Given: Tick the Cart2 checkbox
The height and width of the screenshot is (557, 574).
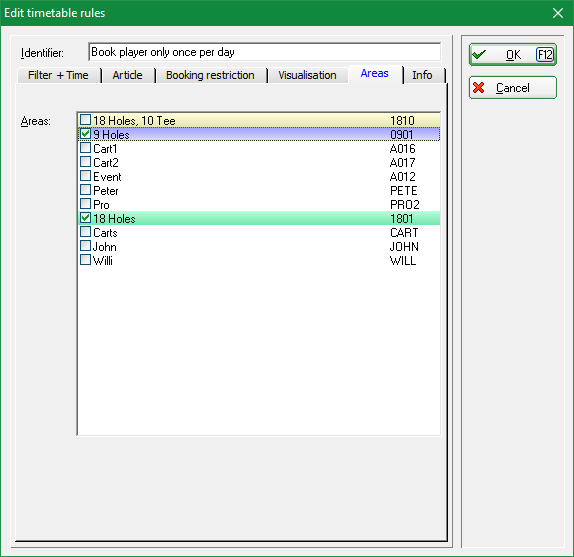Looking at the screenshot, I should point(85,162).
